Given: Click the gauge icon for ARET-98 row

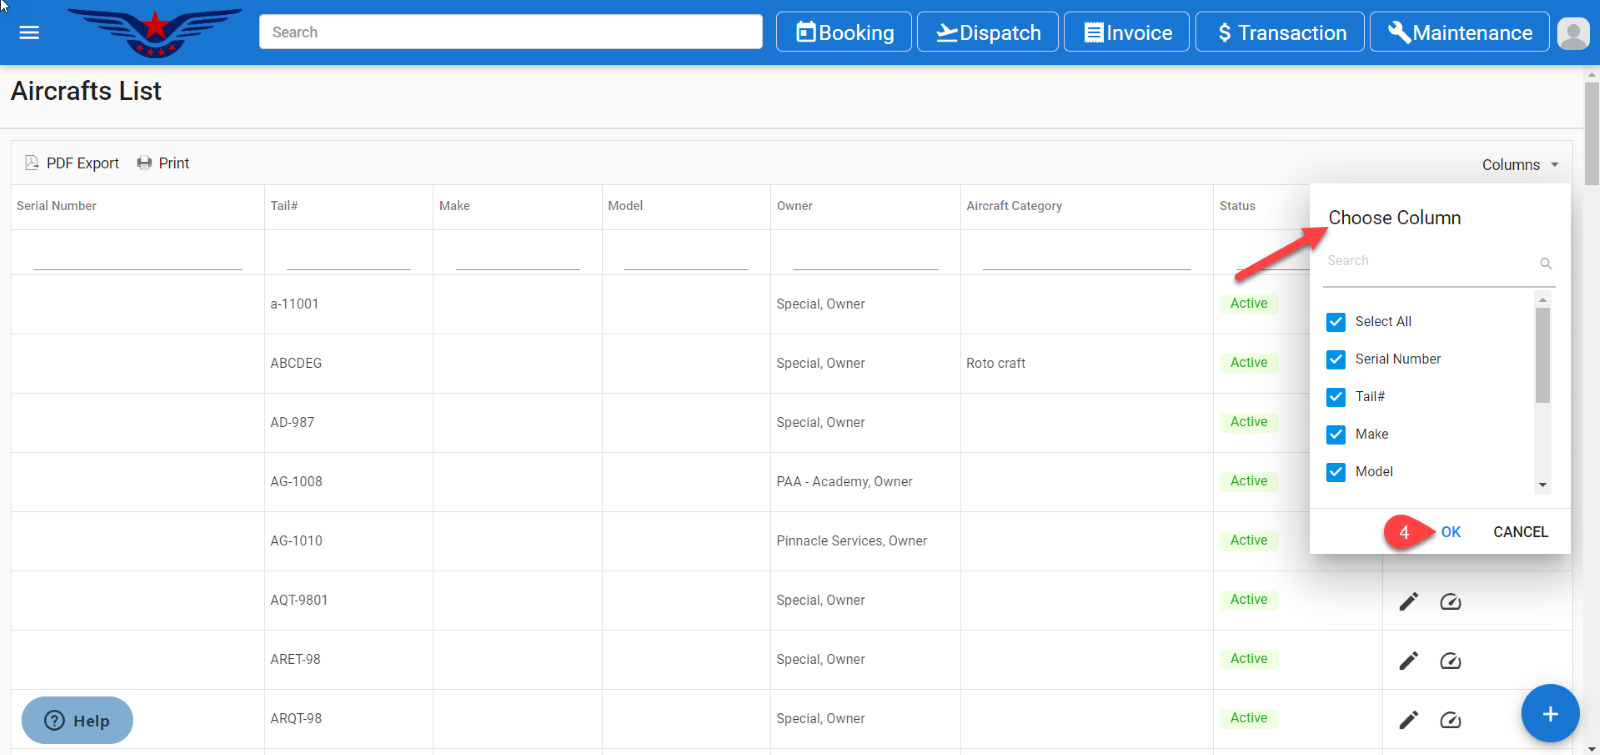Looking at the screenshot, I should (1450, 661).
